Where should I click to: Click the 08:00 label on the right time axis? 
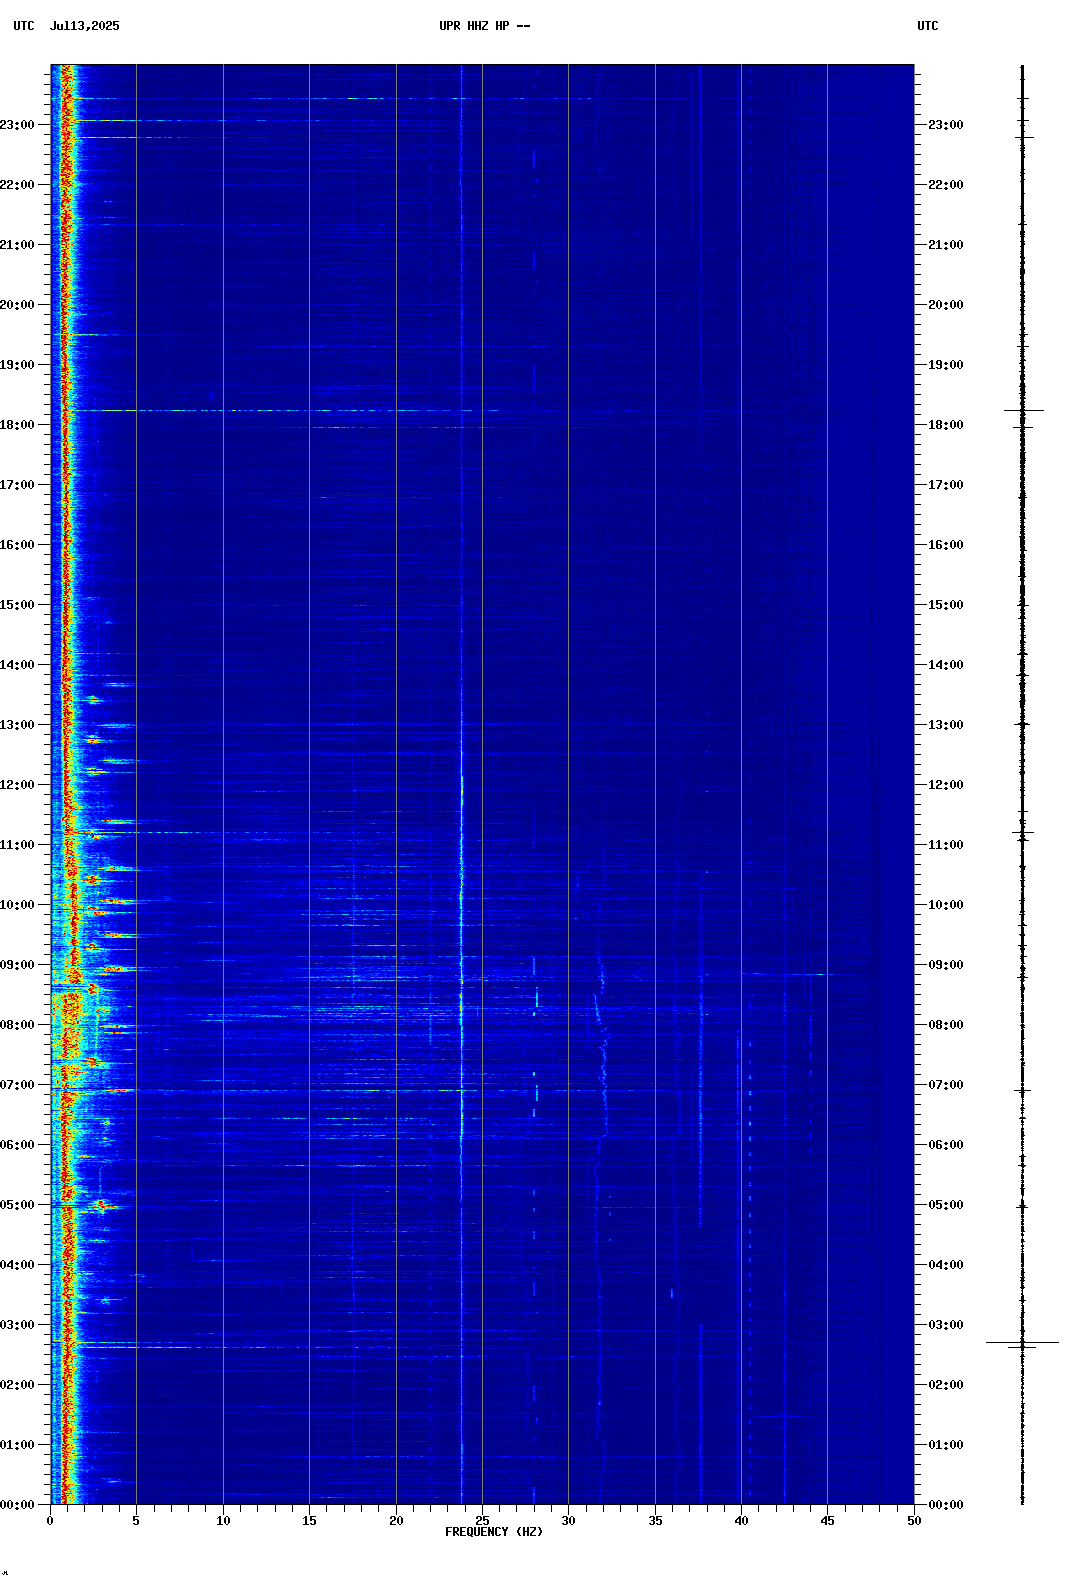[x=946, y=1025]
